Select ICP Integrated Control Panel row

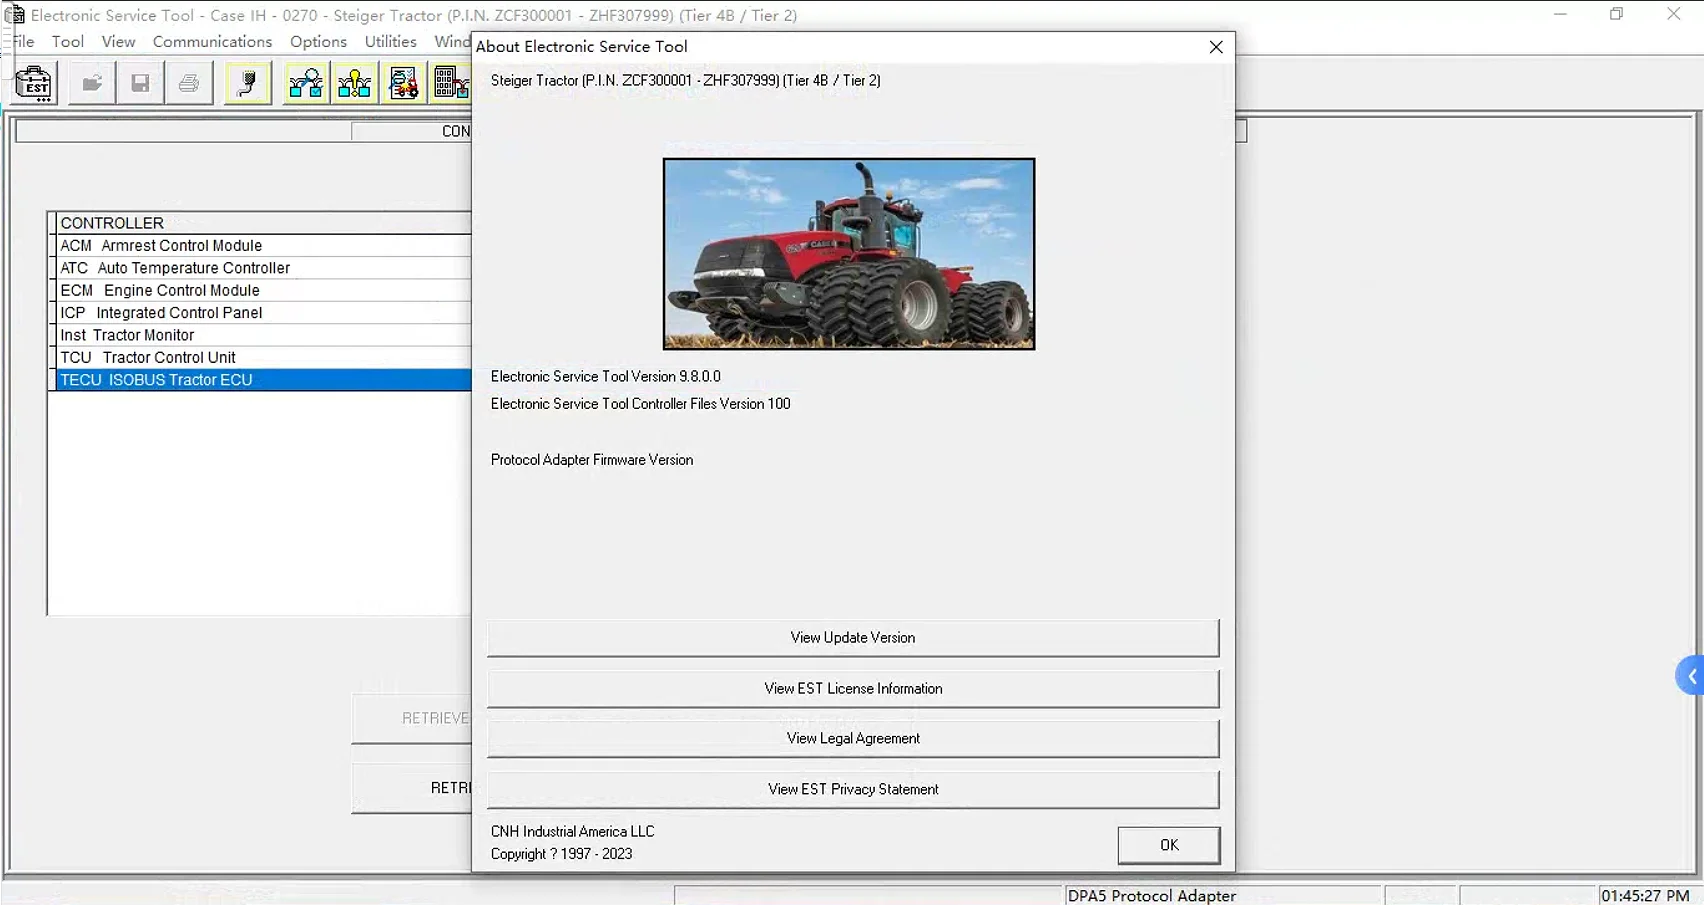(x=263, y=313)
